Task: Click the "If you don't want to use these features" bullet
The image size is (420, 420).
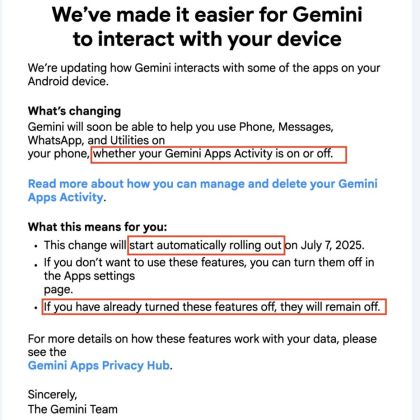Action: coord(209,276)
